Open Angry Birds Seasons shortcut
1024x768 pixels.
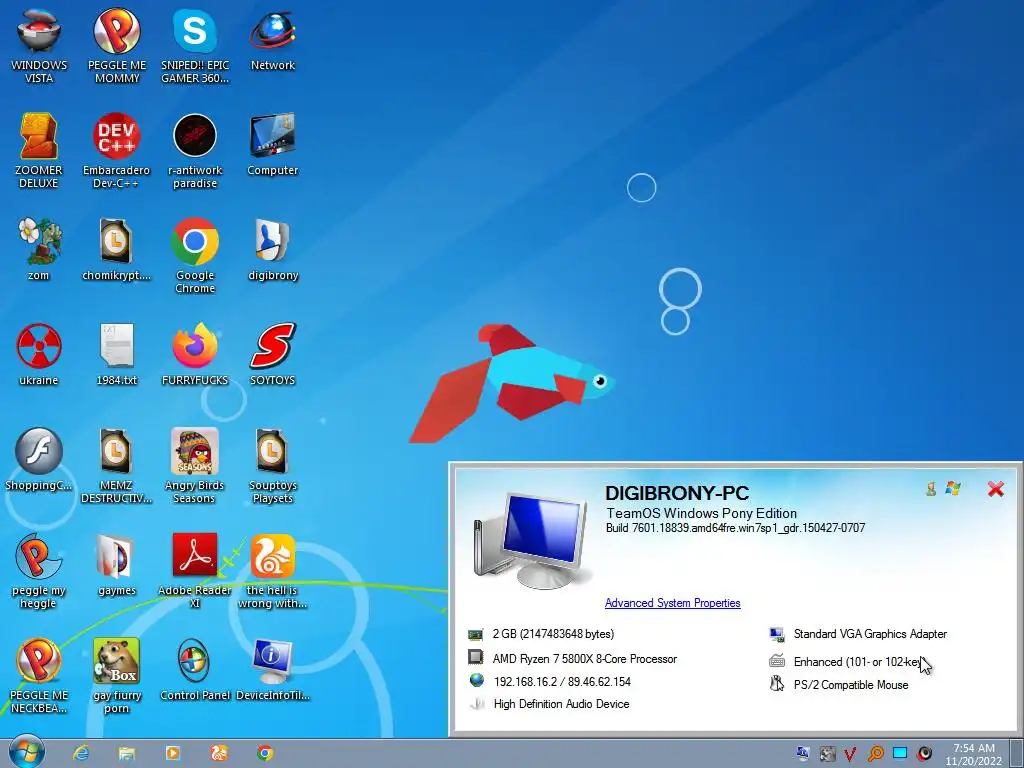pos(195,466)
